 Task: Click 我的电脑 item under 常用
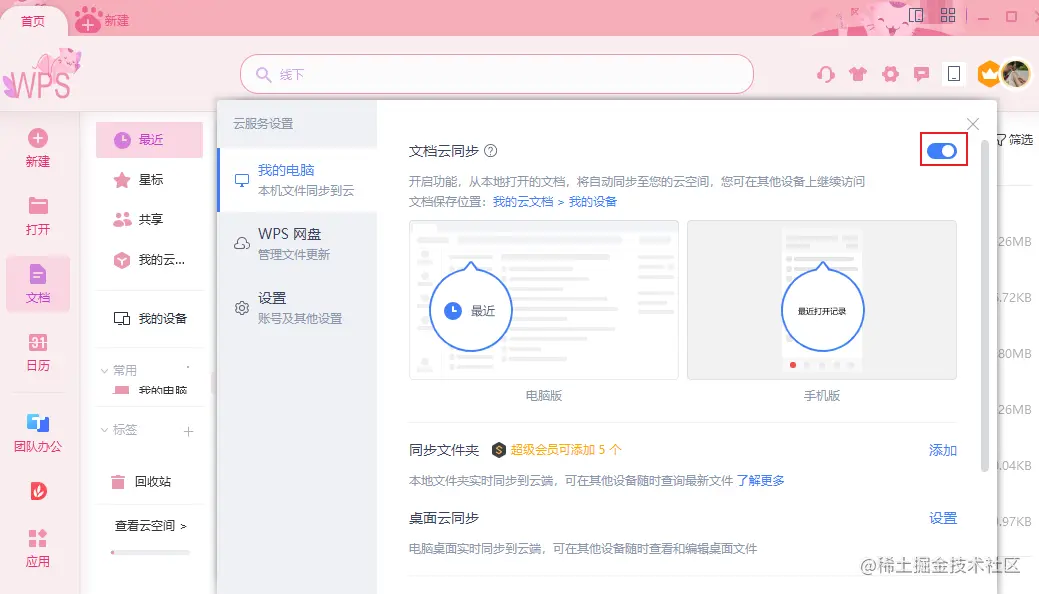tap(150, 390)
